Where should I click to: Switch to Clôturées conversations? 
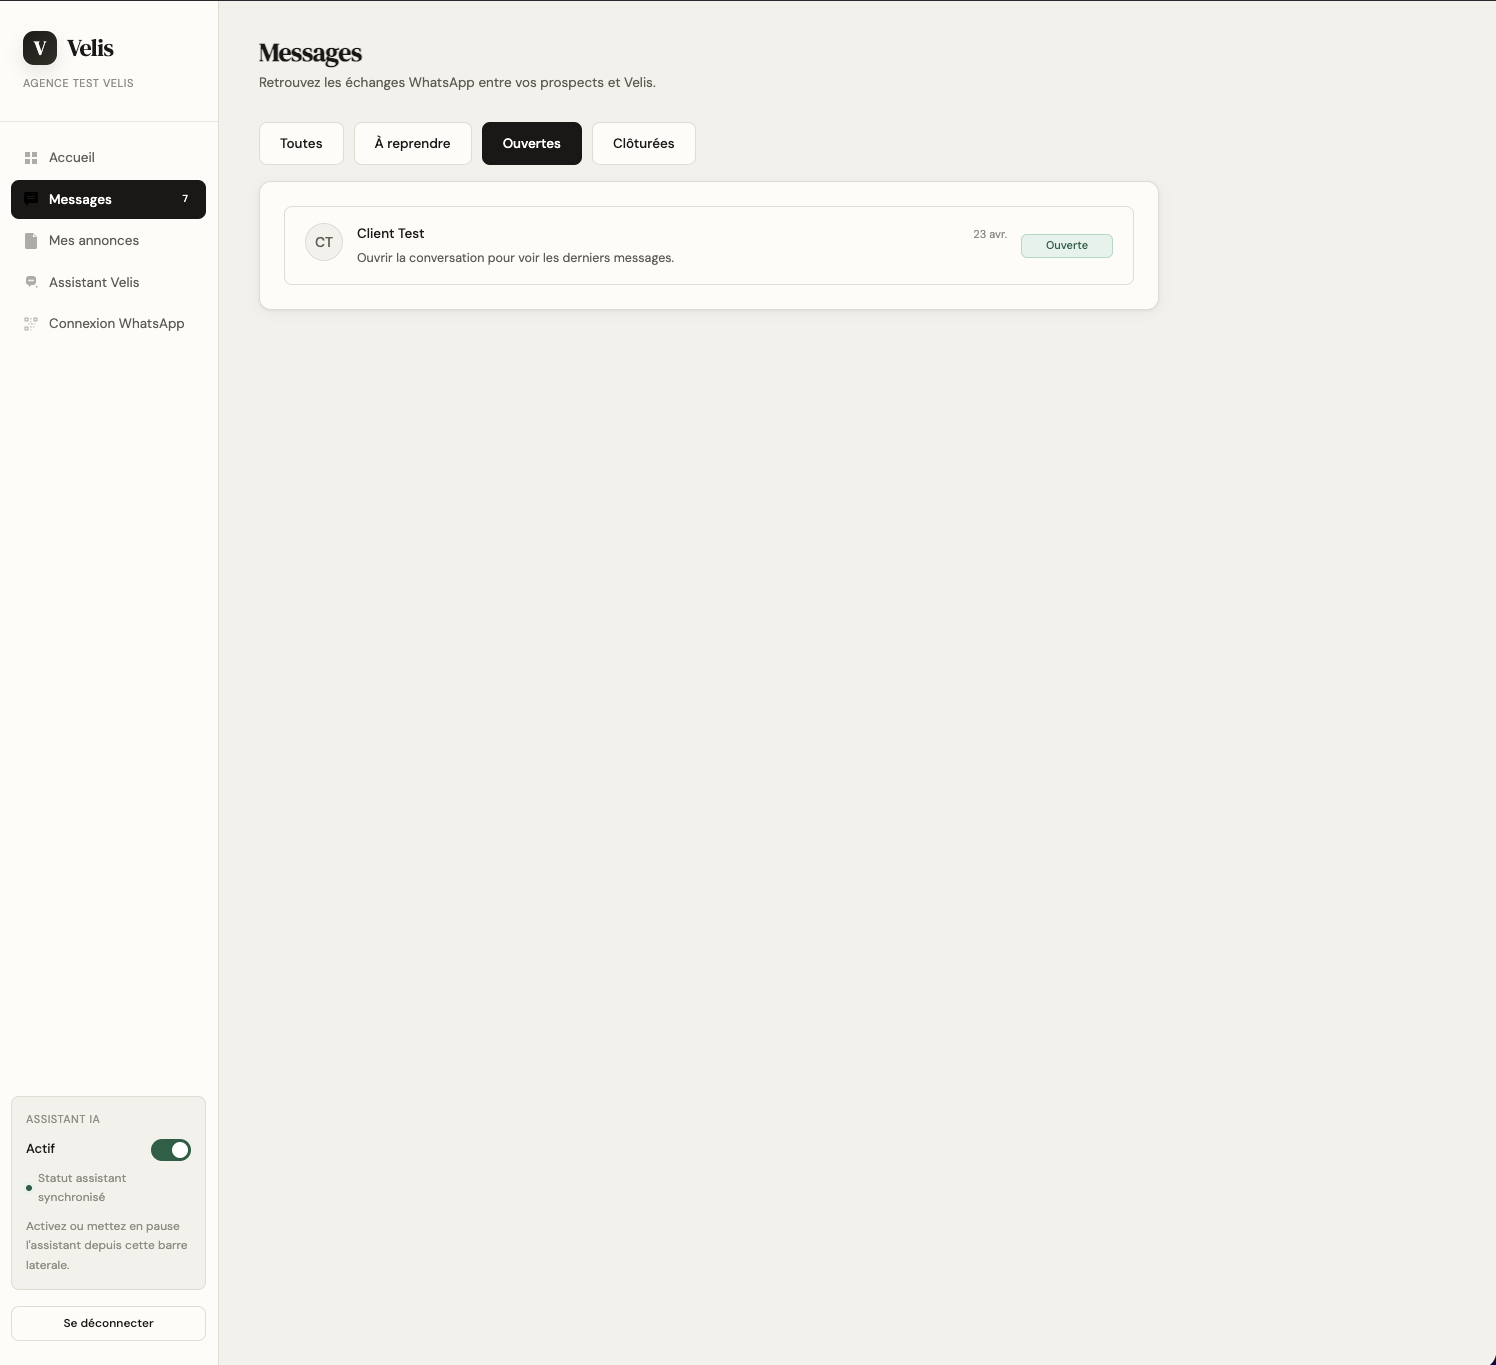[644, 144]
